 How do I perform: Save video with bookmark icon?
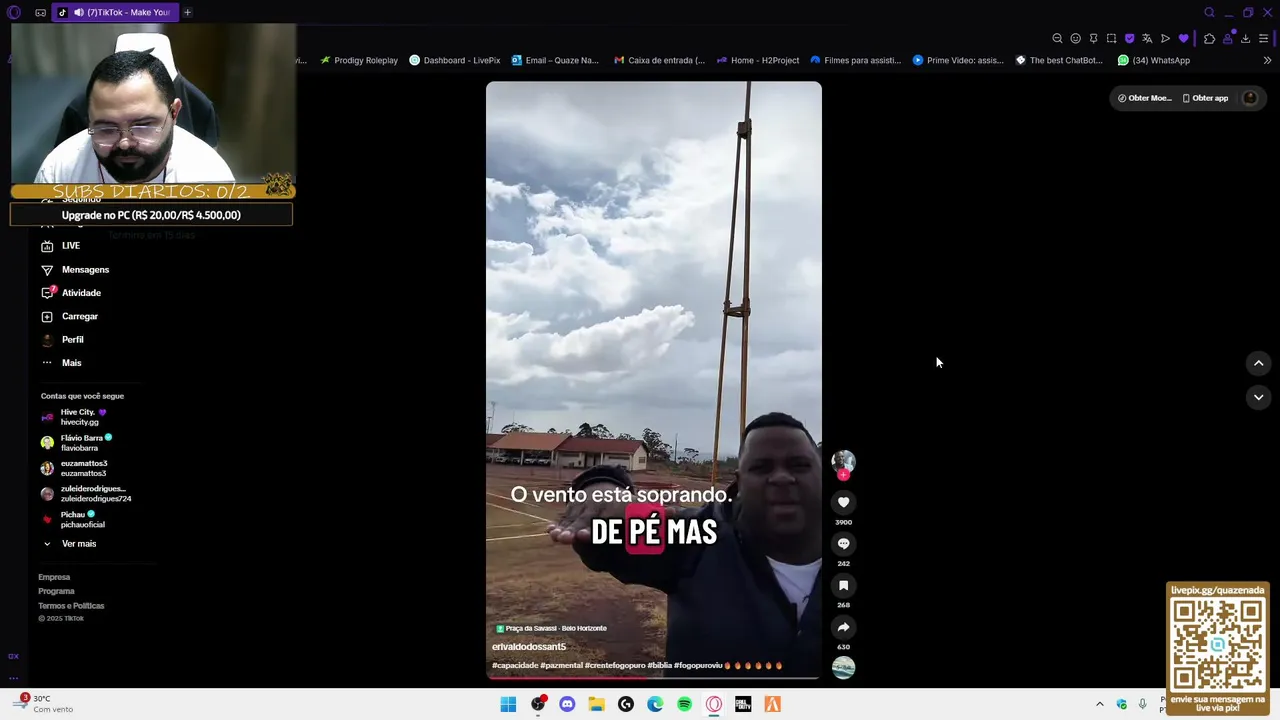tap(843, 586)
